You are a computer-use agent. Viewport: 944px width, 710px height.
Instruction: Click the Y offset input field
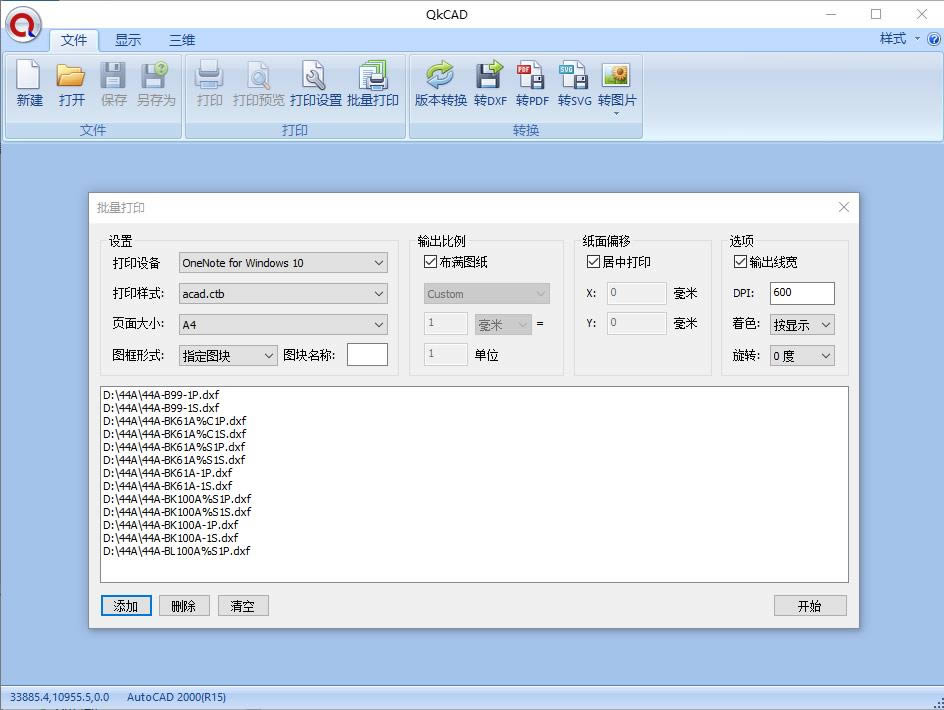pyautogui.click(x=636, y=323)
